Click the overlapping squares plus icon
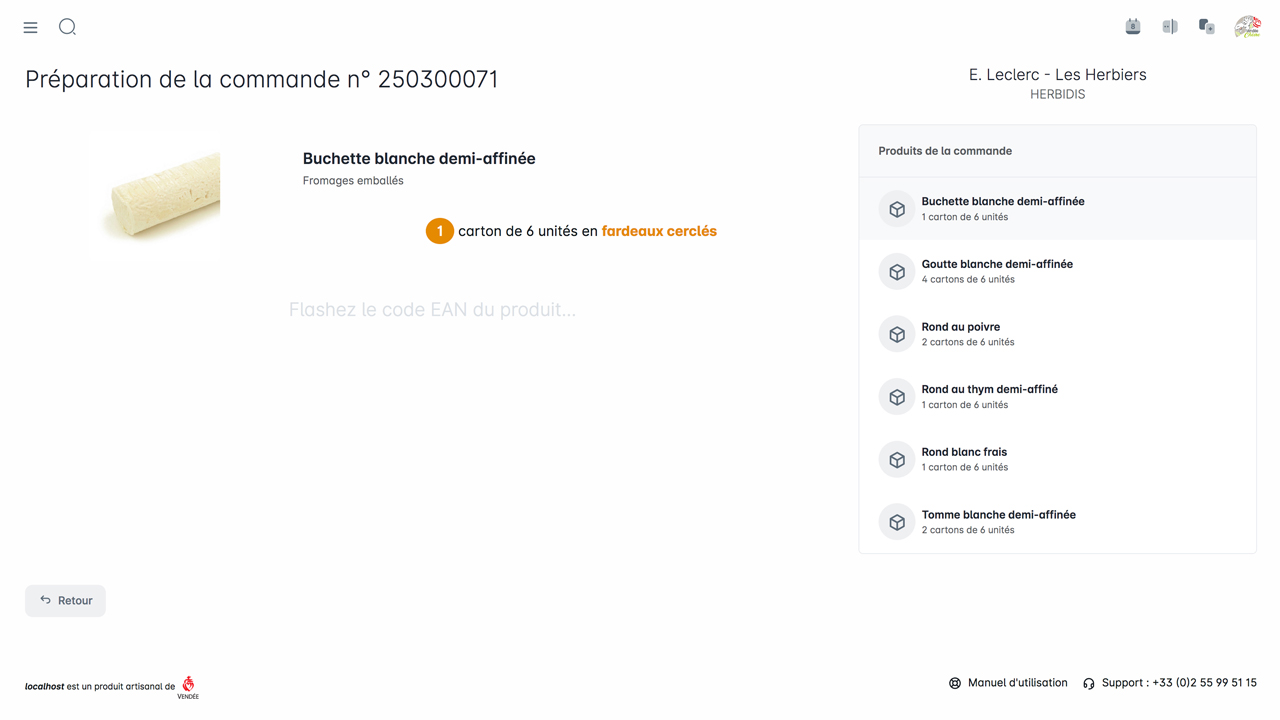The image size is (1280, 720). 1207,27
